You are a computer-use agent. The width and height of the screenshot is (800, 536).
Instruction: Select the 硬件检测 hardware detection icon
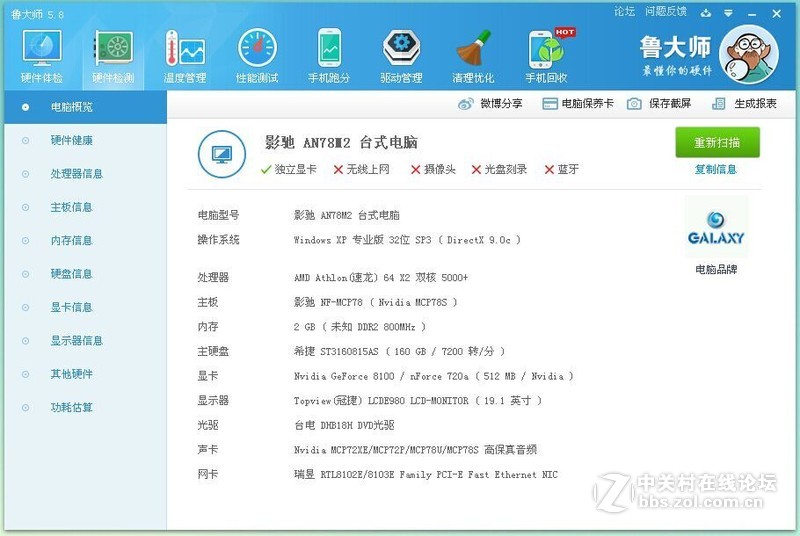(113, 56)
